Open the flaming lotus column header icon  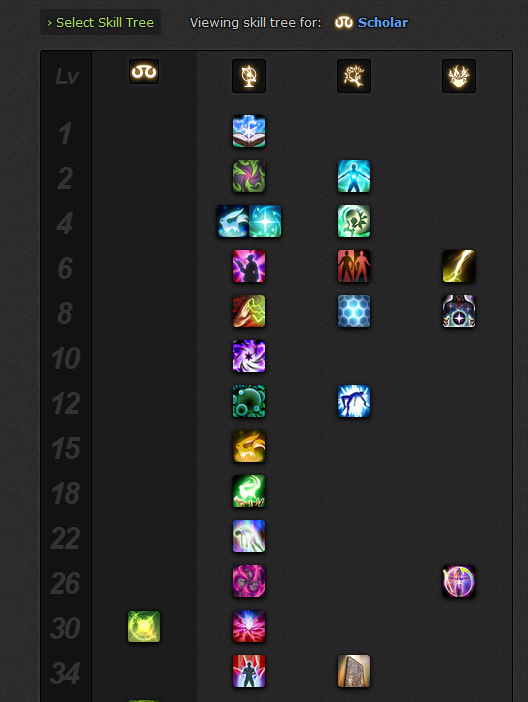[x=459, y=76]
